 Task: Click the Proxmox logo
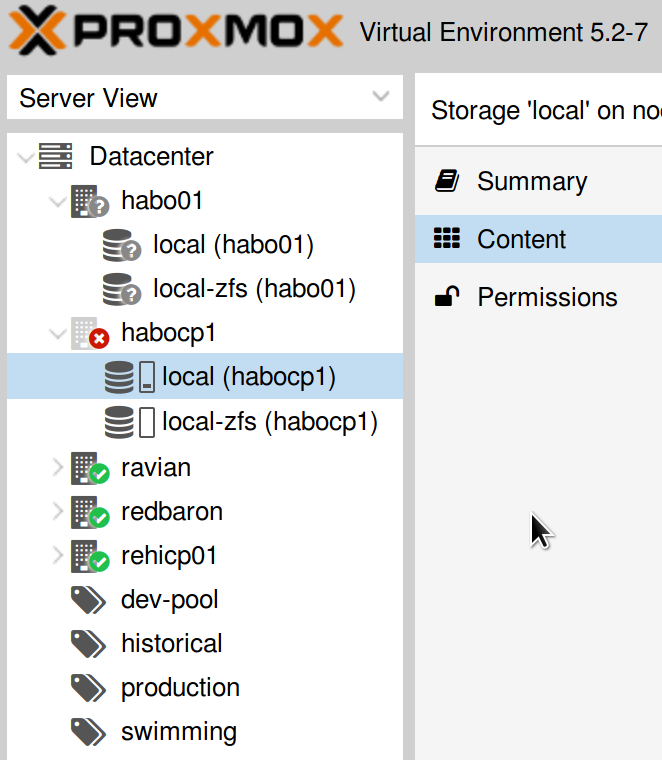click(x=175, y=31)
